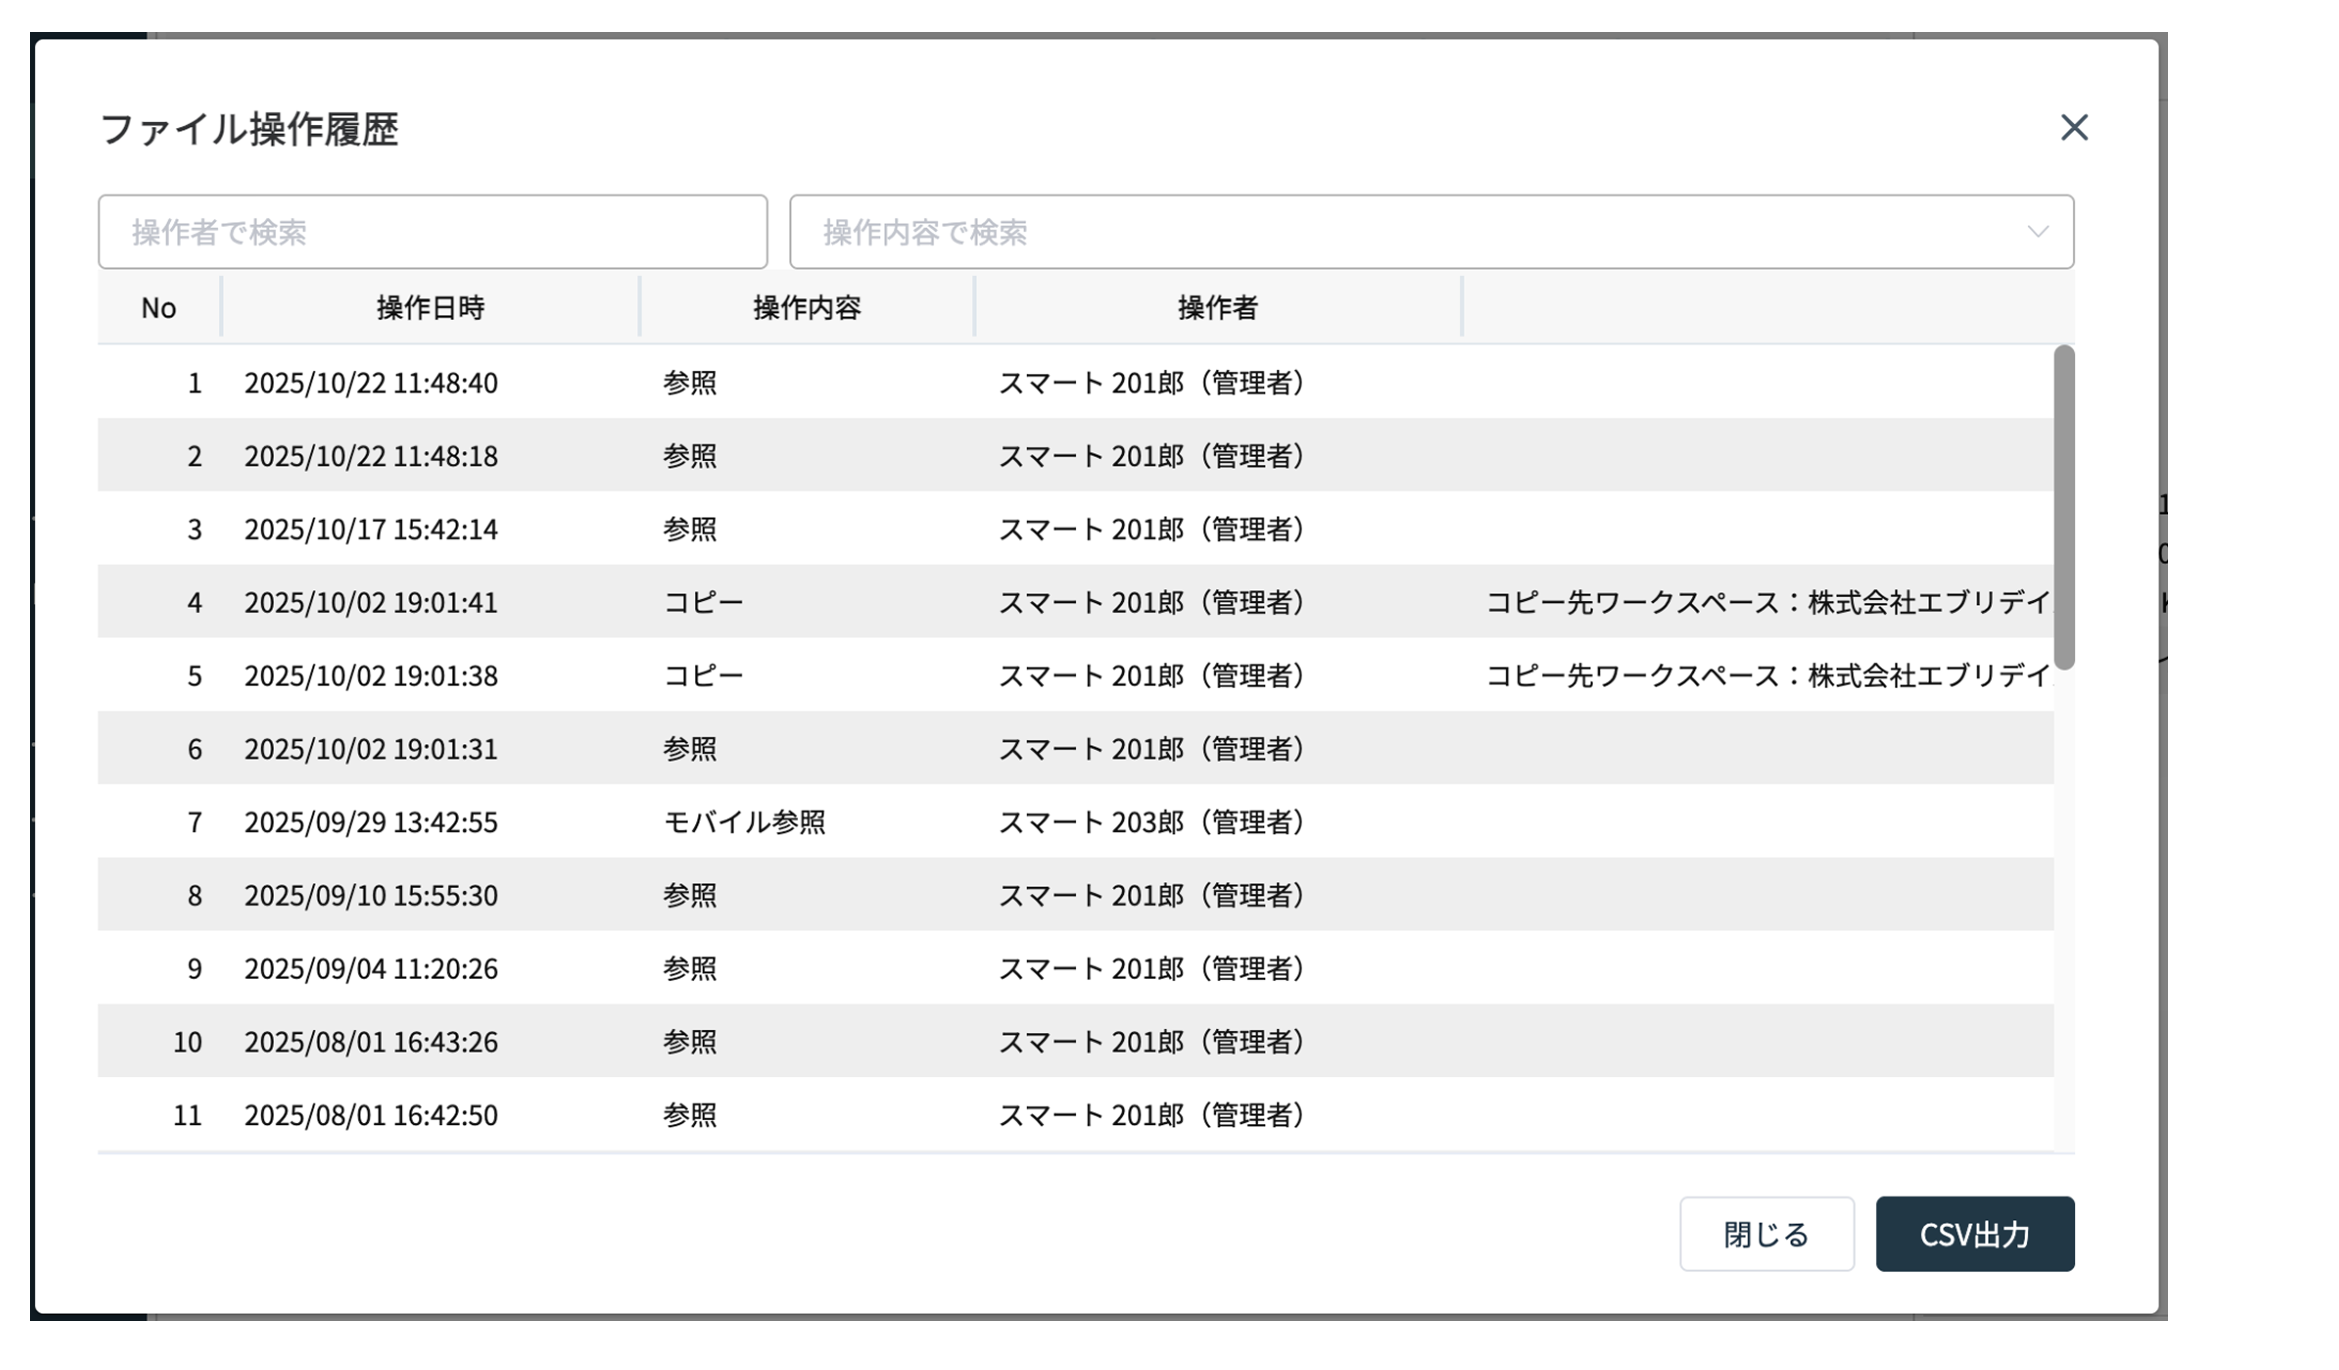Image resolution: width=2339 pixels, height=1370 pixels.
Task: Select row 1 dated 2025/10/22 11:48:40
Action: coord(371,383)
